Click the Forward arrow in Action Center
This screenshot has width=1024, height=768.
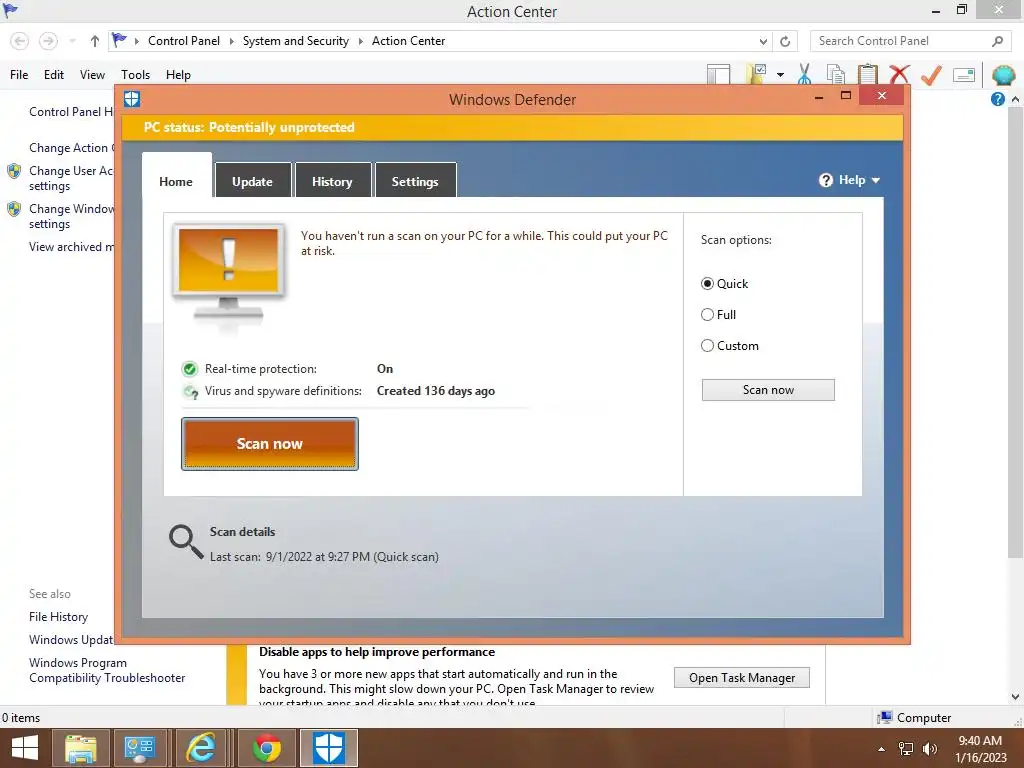tap(48, 41)
